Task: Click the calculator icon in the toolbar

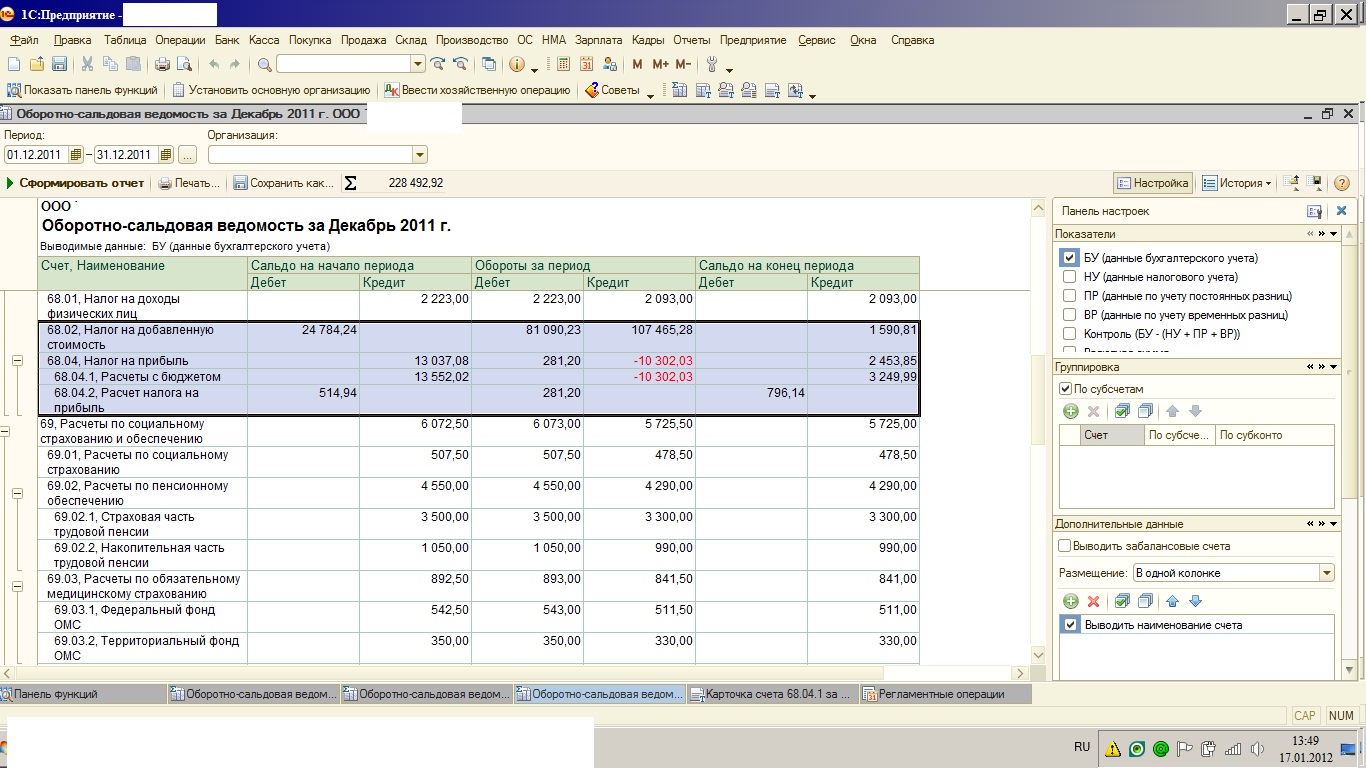Action: click(x=563, y=65)
